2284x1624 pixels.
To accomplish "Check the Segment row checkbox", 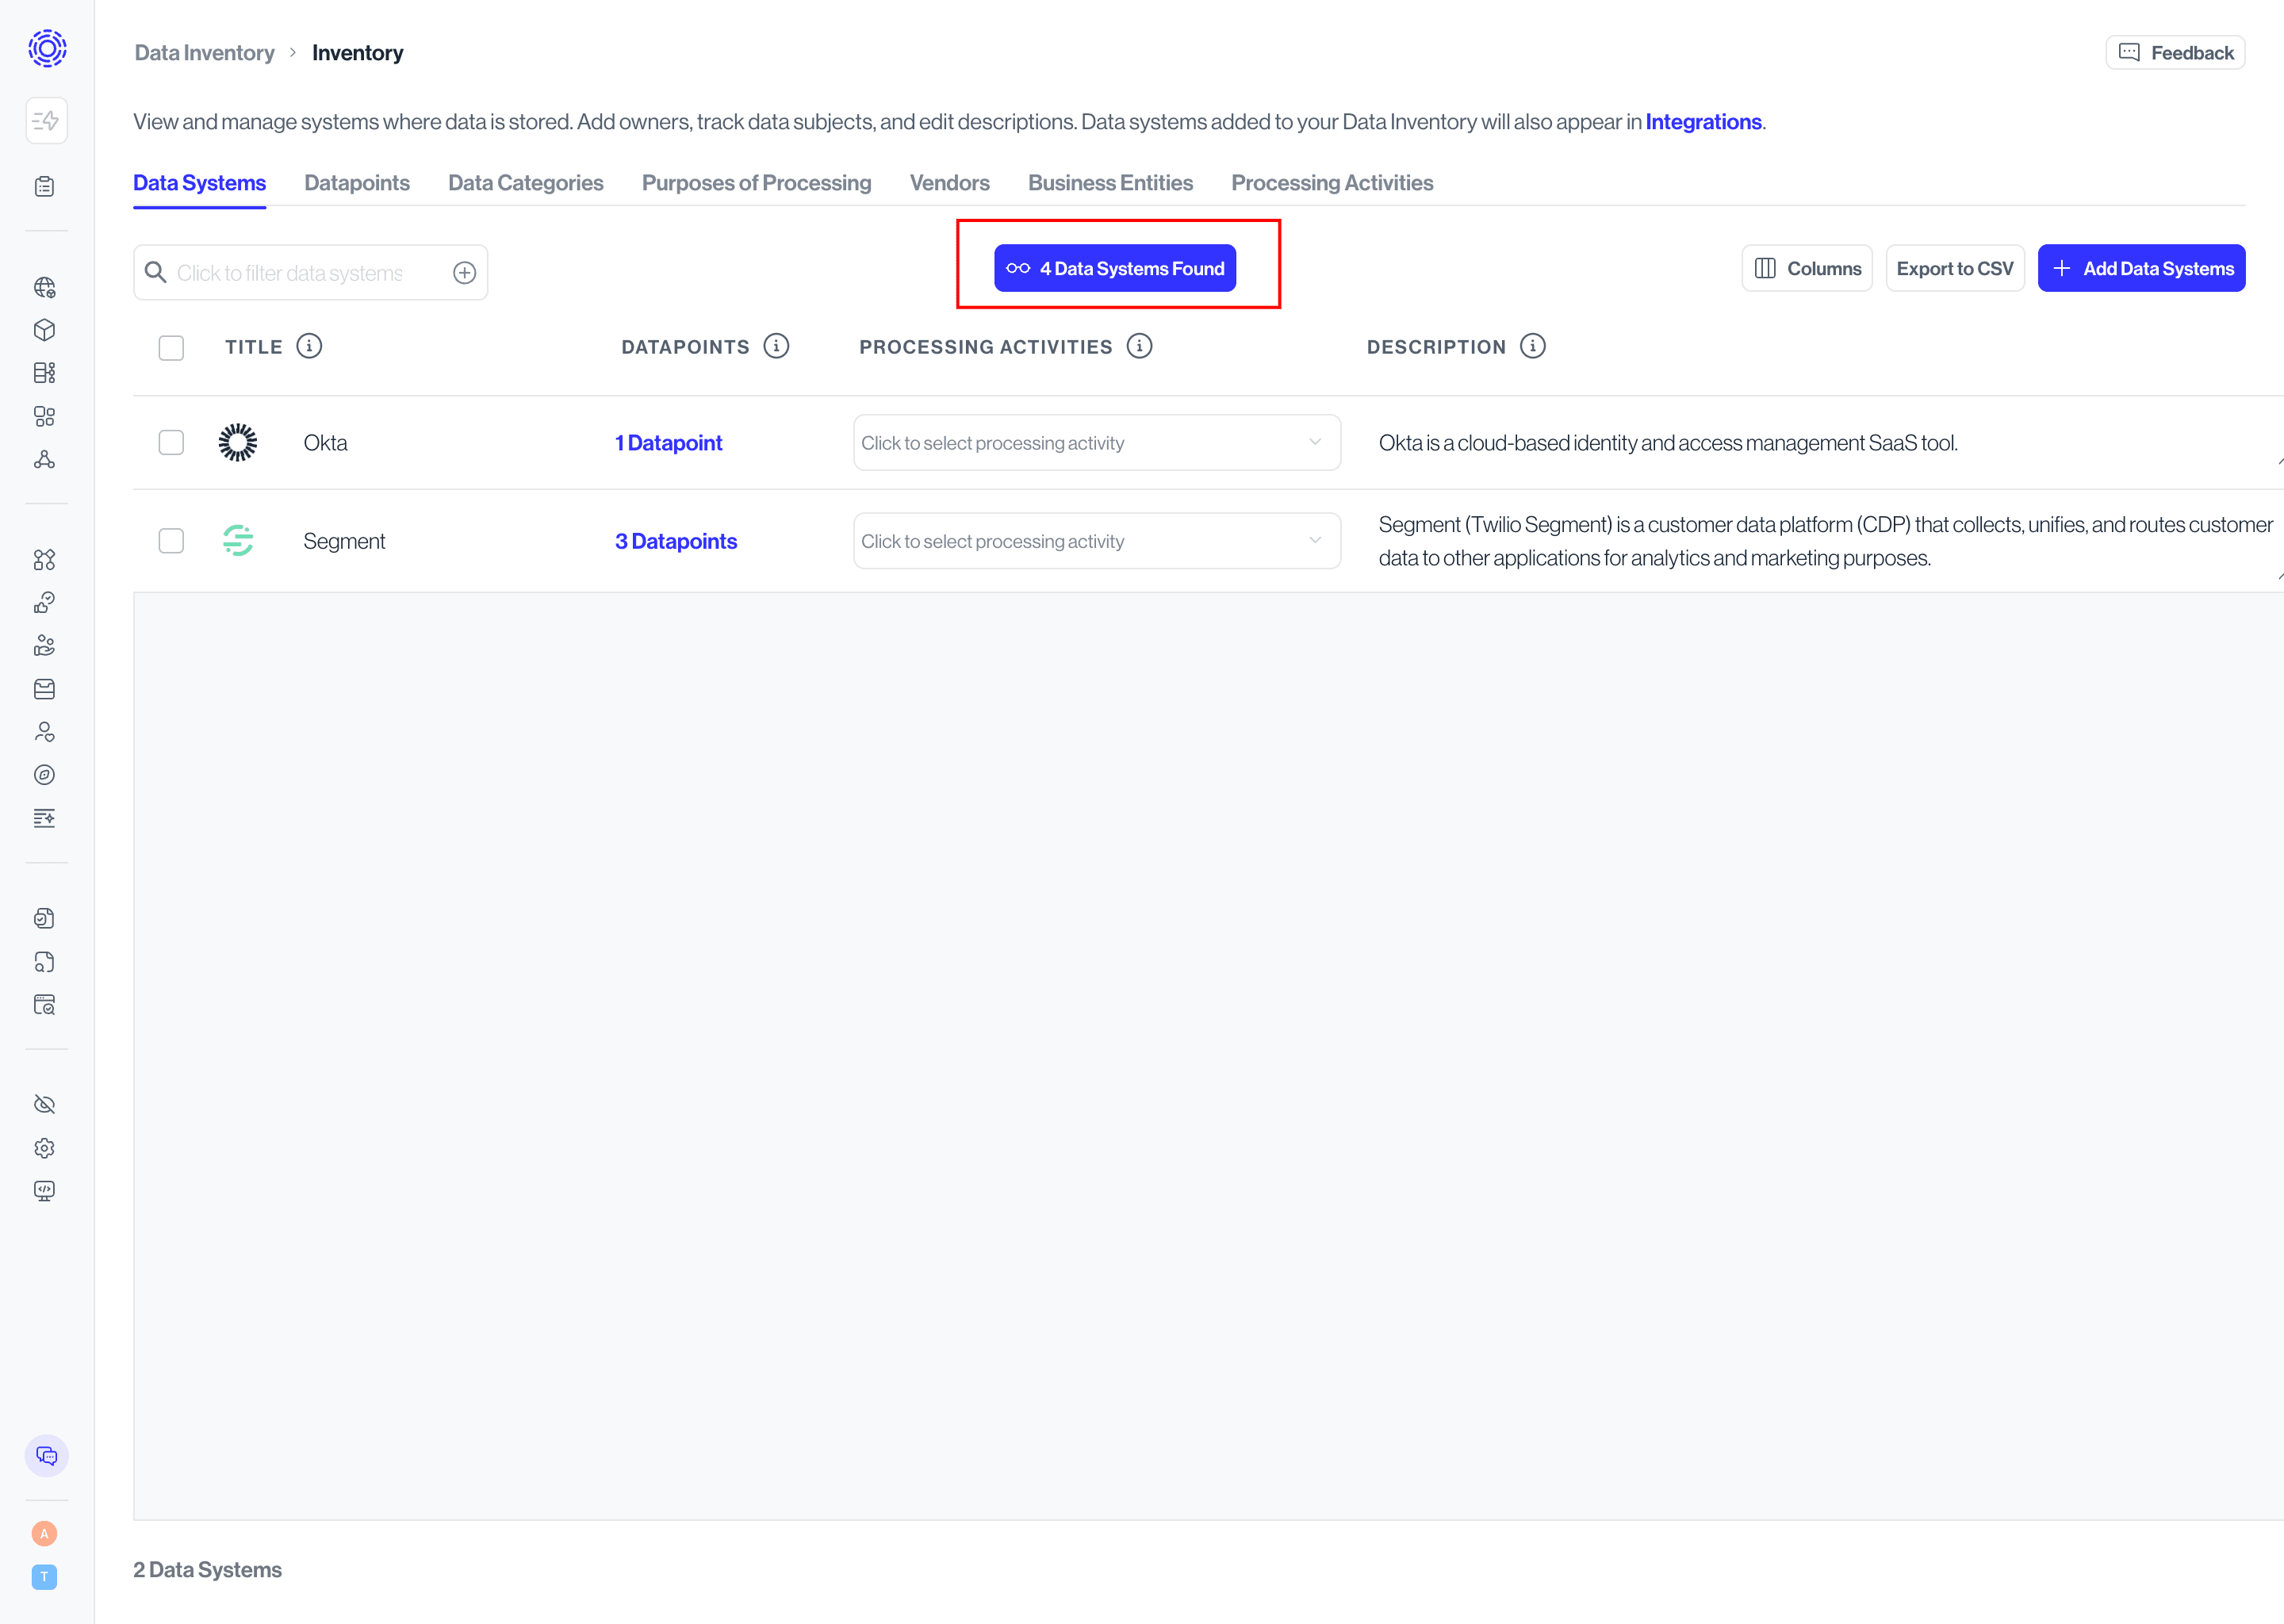I will [x=171, y=541].
